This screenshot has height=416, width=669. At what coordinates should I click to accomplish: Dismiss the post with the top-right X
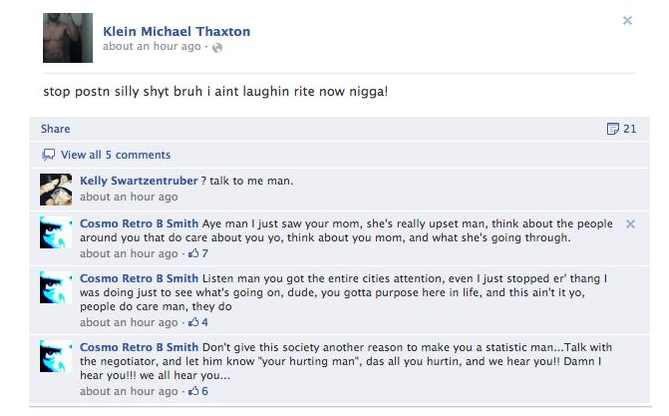[x=627, y=20]
